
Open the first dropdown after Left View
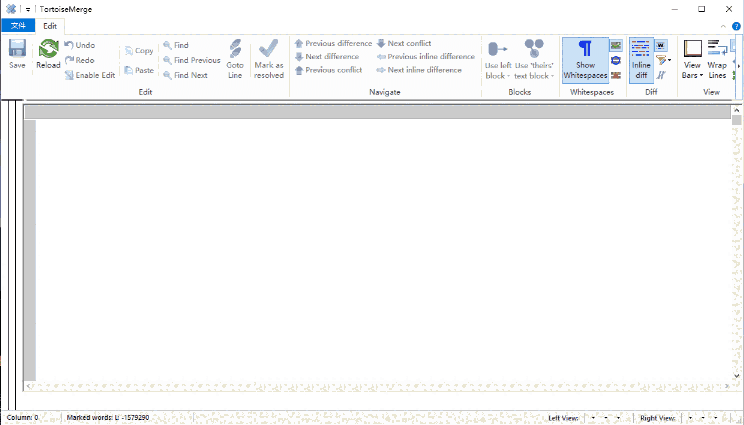(593, 418)
